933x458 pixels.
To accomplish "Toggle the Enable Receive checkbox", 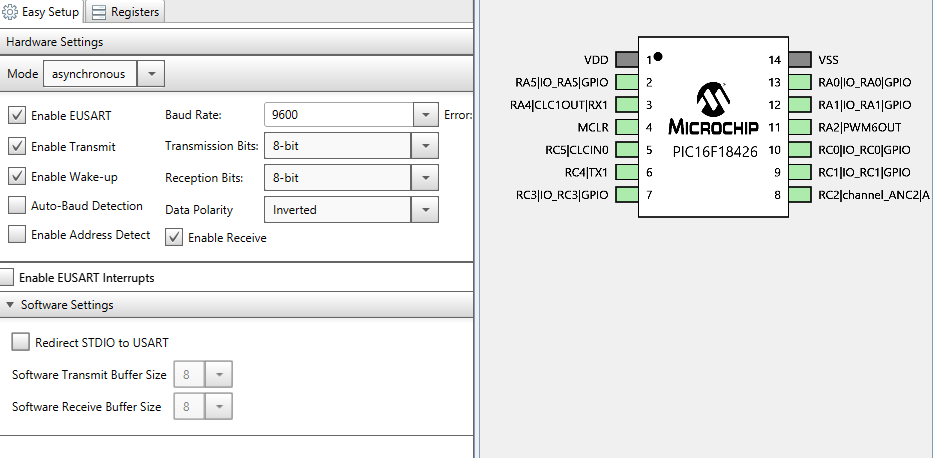I will tap(174, 237).
